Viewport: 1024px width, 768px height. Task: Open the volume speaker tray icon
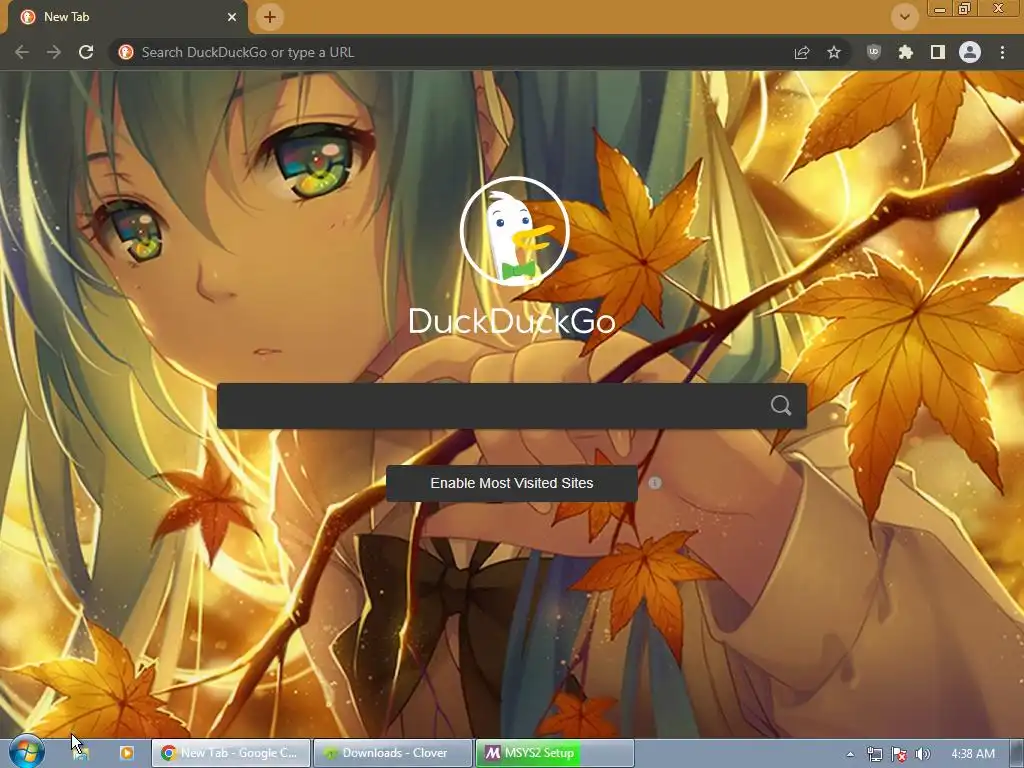923,754
